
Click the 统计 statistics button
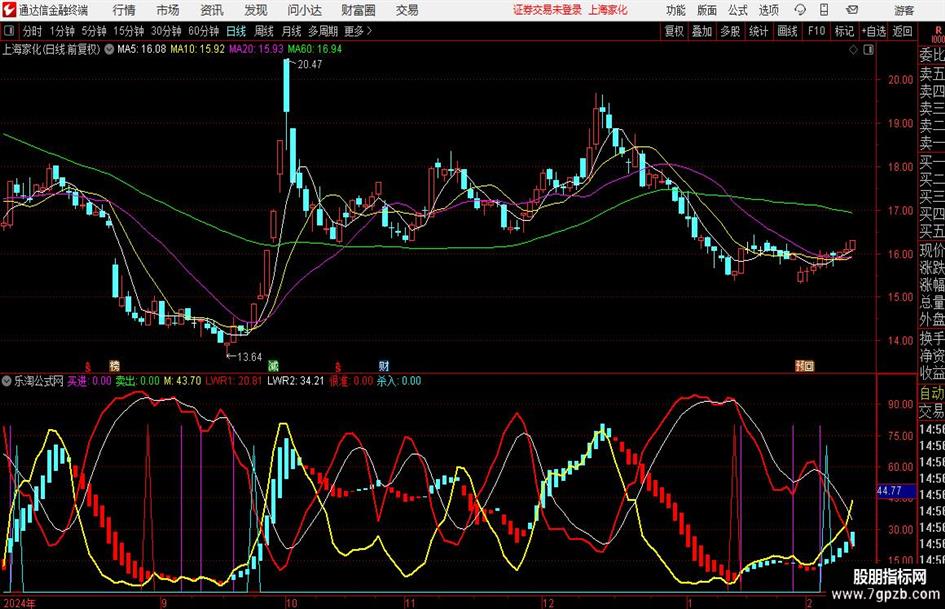point(759,31)
